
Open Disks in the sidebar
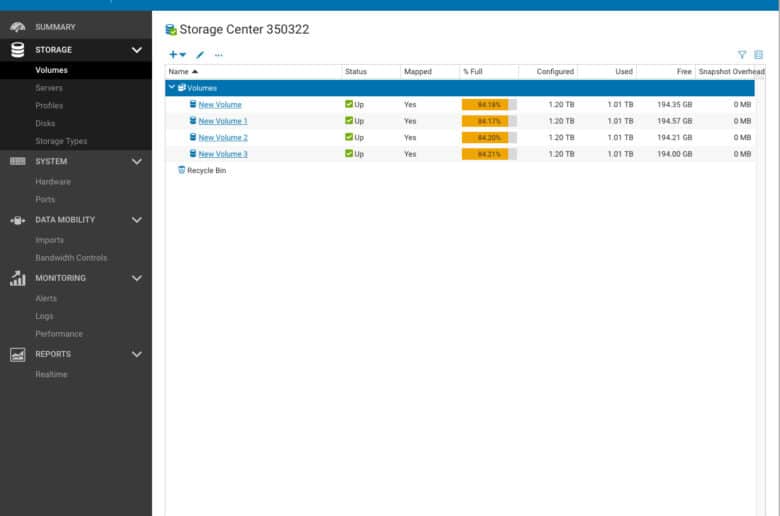[x=45, y=123]
